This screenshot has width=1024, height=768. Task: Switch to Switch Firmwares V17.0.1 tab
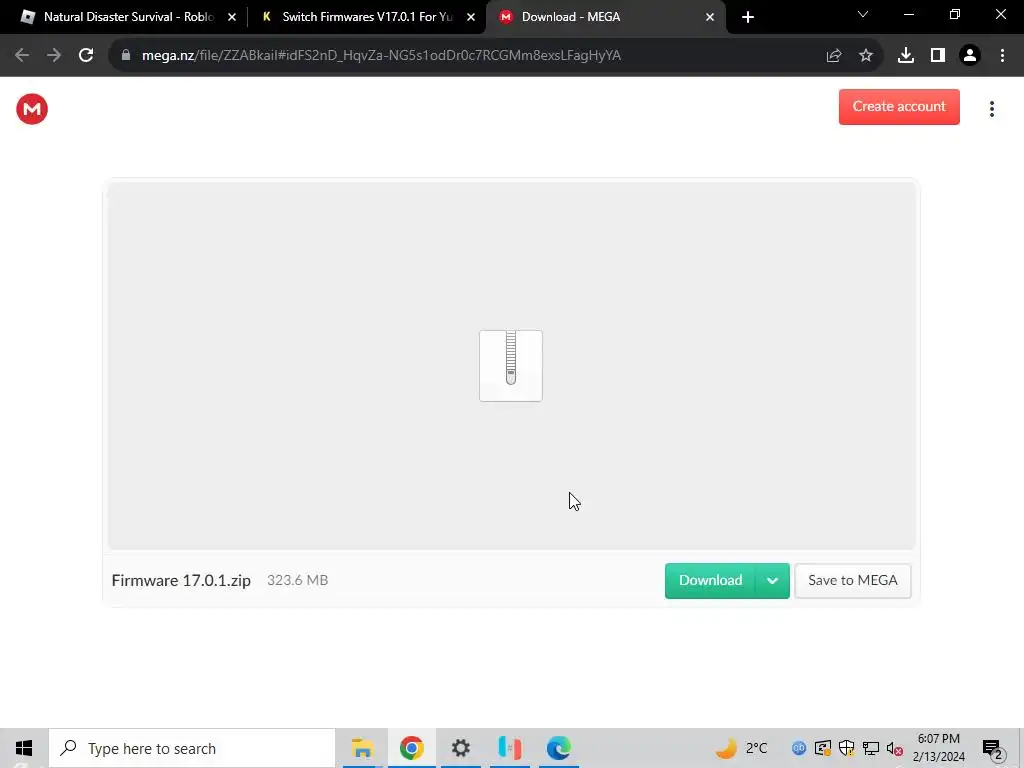tap(367, 17)
